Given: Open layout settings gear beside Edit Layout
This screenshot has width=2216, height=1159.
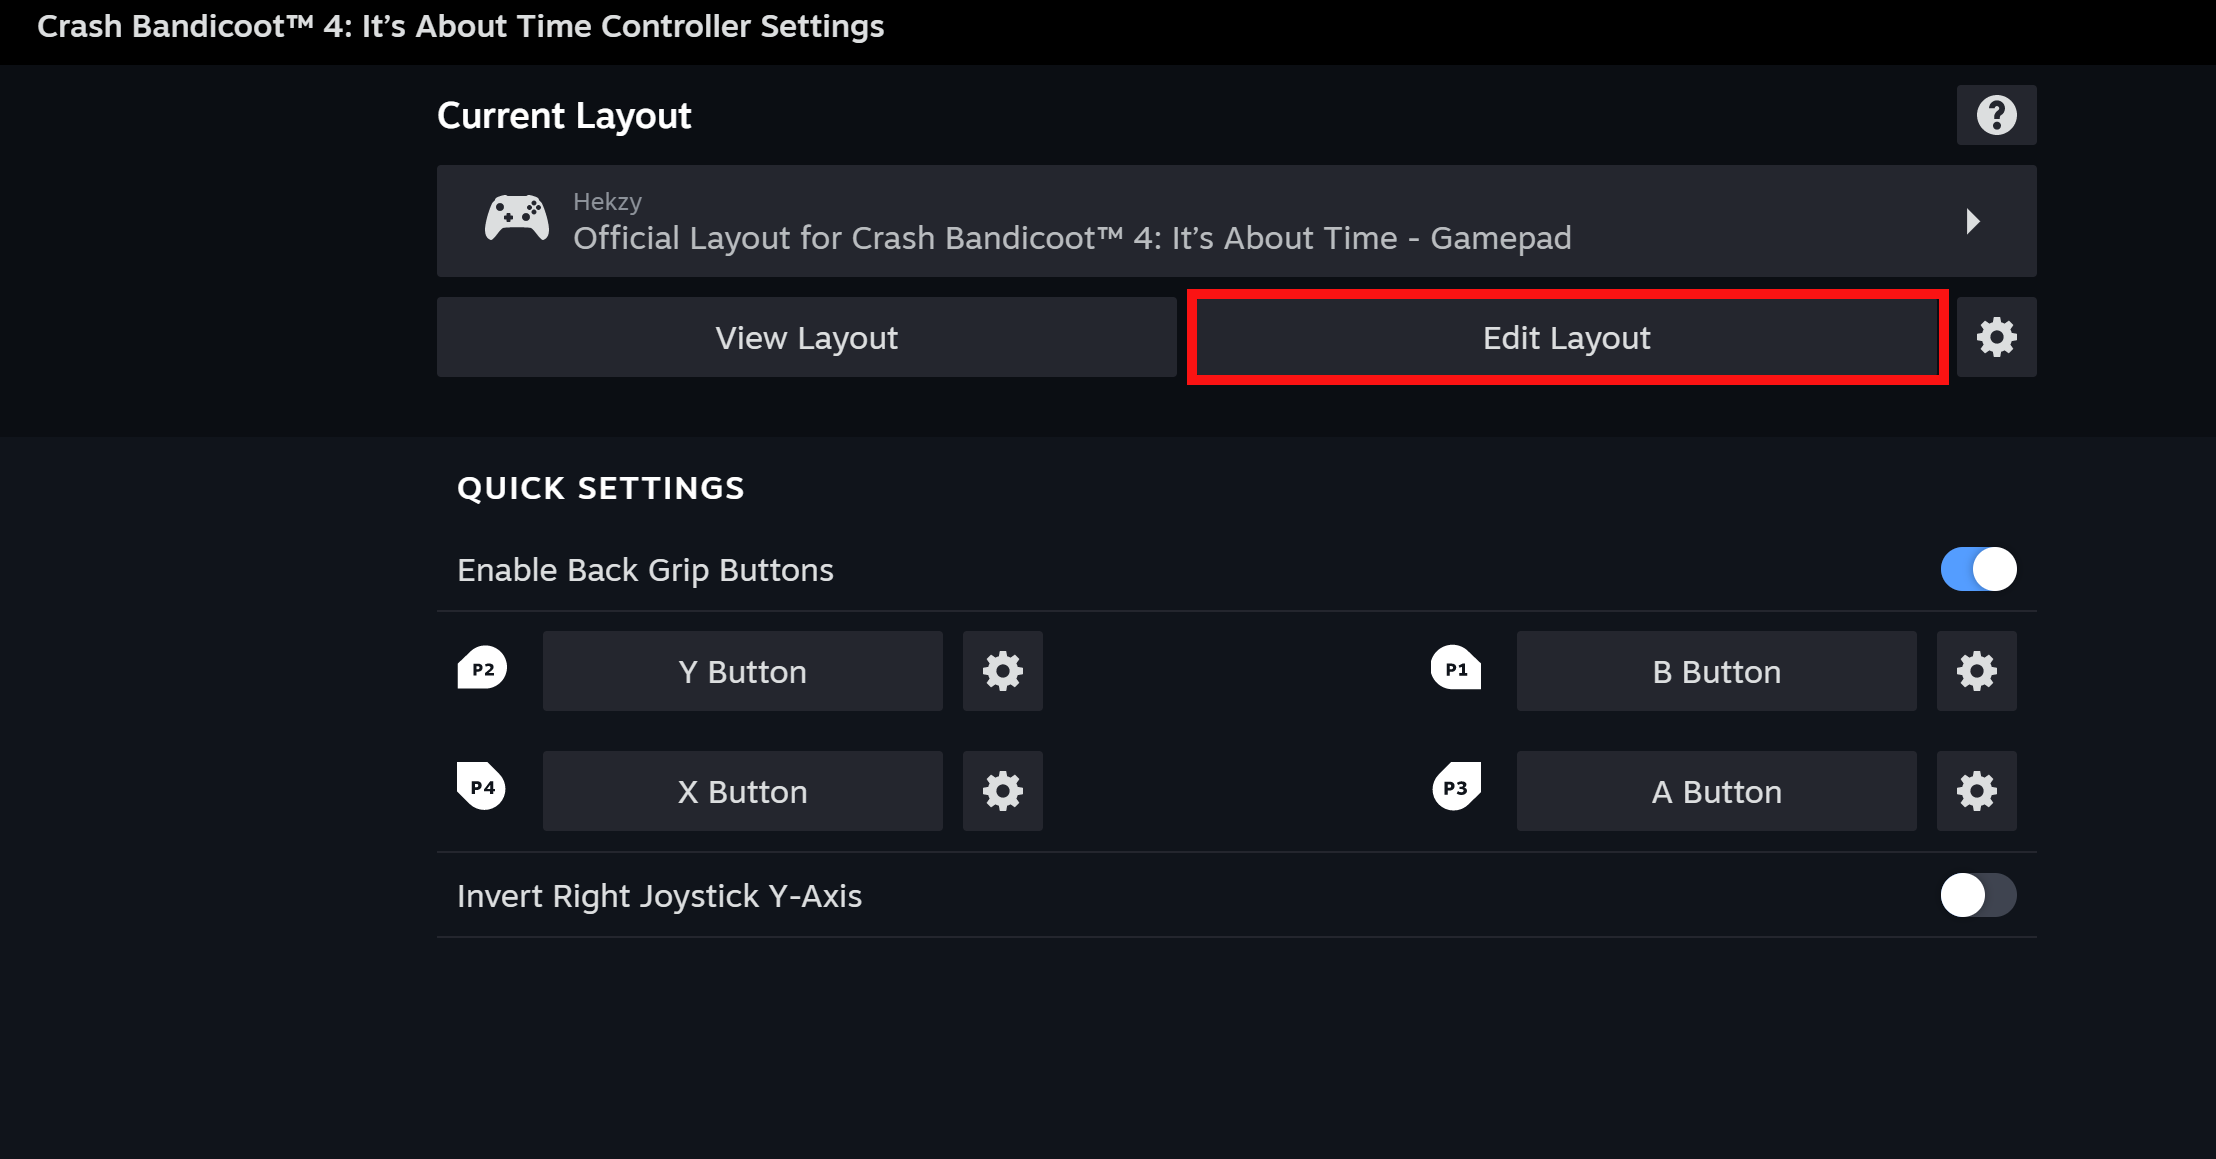Looking at the screenshot, I should coord(1996,337).
